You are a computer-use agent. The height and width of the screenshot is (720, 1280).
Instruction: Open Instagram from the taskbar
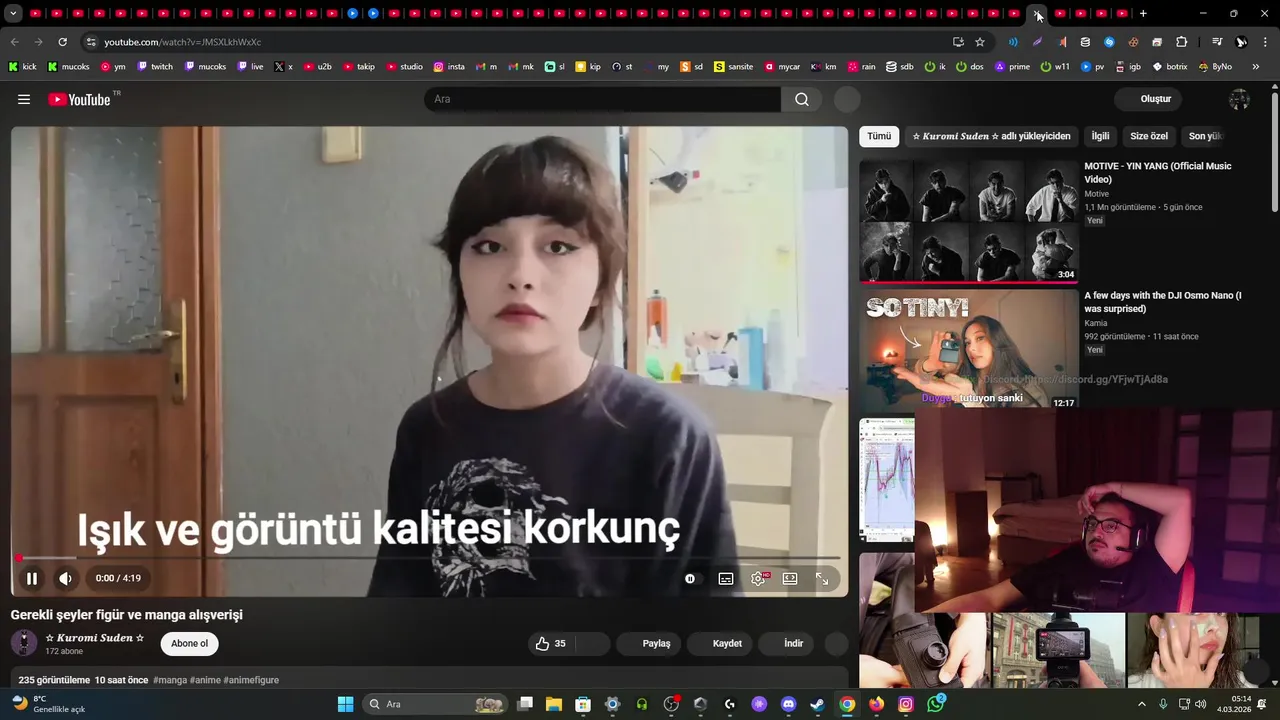[x=906, y=704]
